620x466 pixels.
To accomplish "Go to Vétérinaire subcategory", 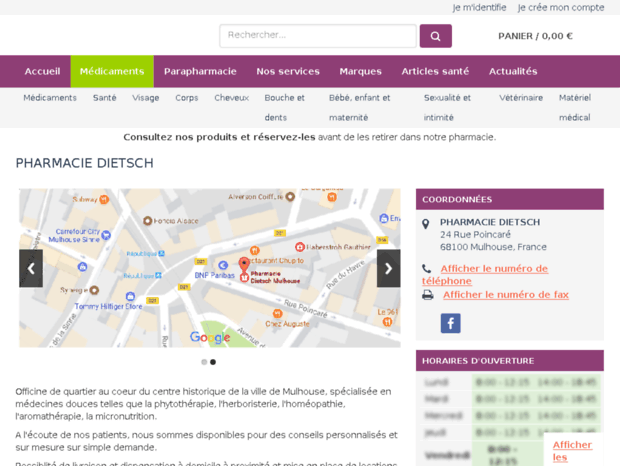I will click(521, 98).
